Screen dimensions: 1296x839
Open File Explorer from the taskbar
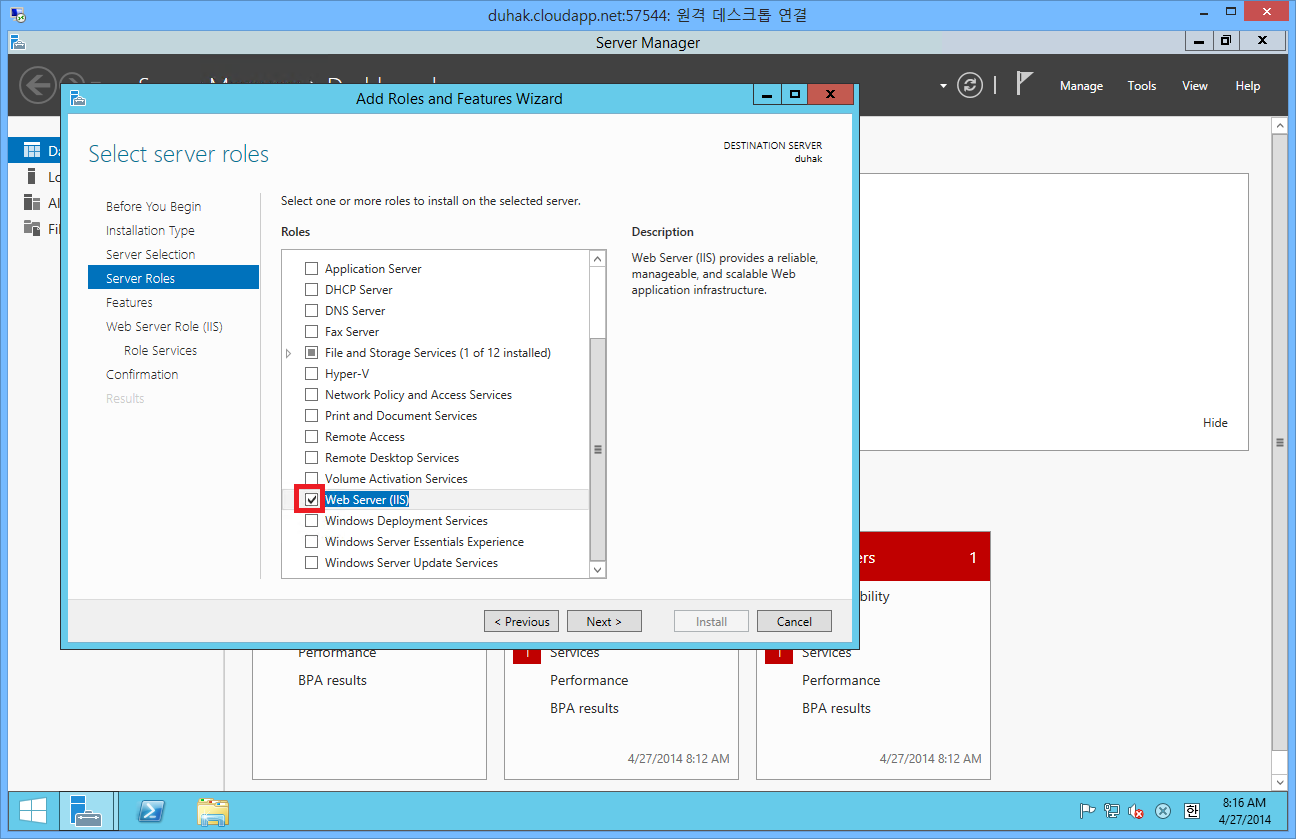pos(213,811)
